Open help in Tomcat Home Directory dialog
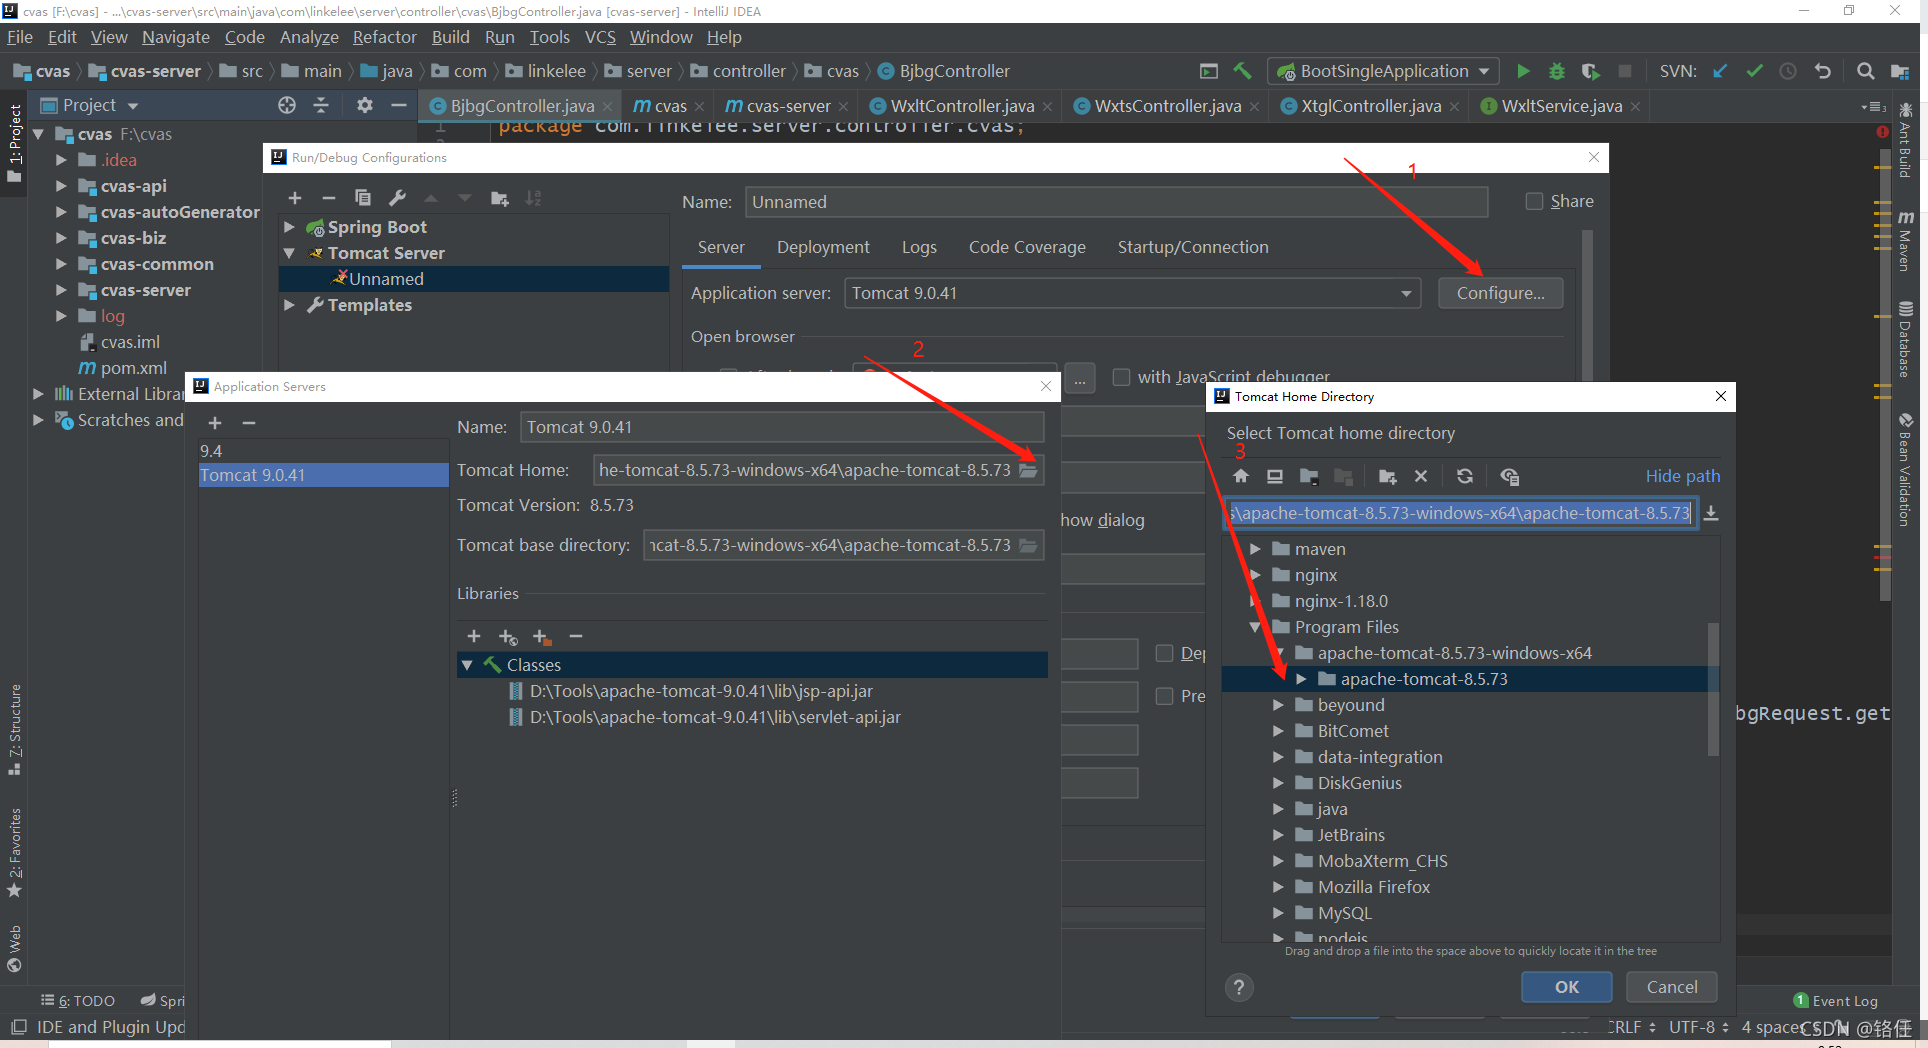 [1239, 987]
